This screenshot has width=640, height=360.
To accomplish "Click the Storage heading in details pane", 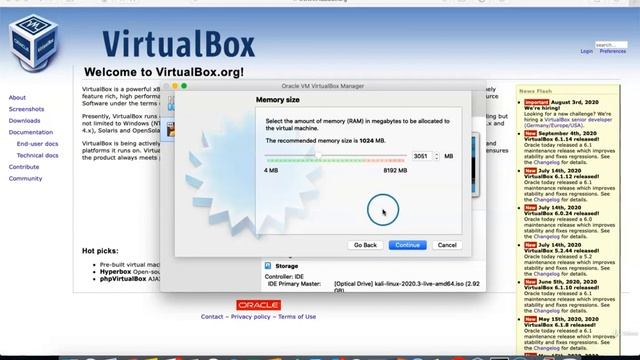I will pos(287,266).
